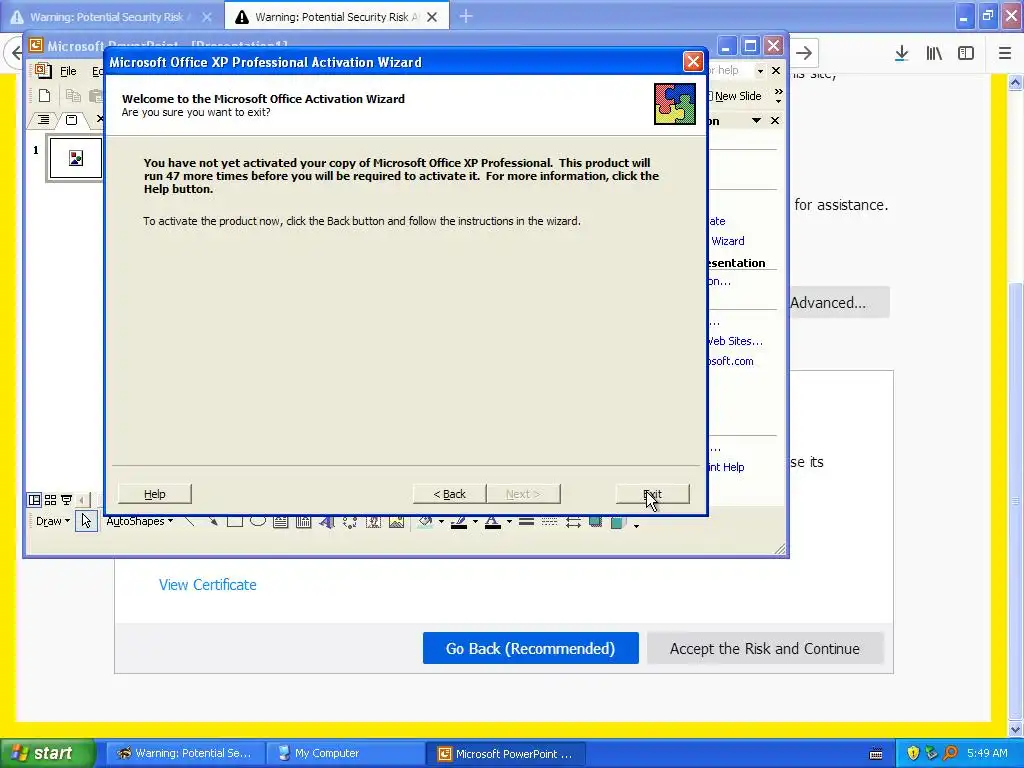Click the New blank document icon in PowerPoint
Viewport: 1024px width, 768px height.
point(44,95)
